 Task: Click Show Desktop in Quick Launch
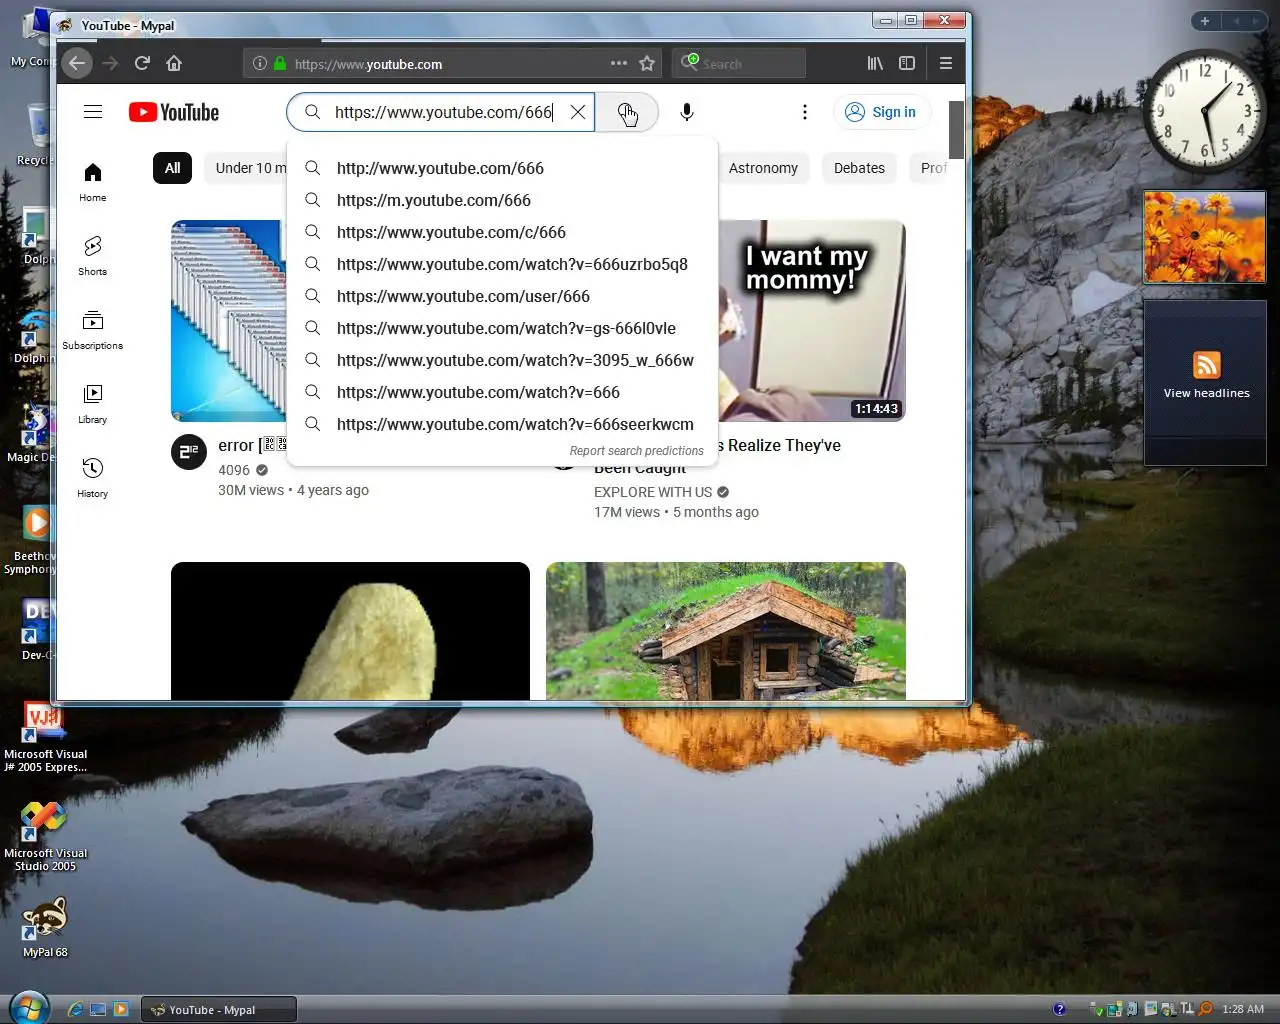[98, 1009]
